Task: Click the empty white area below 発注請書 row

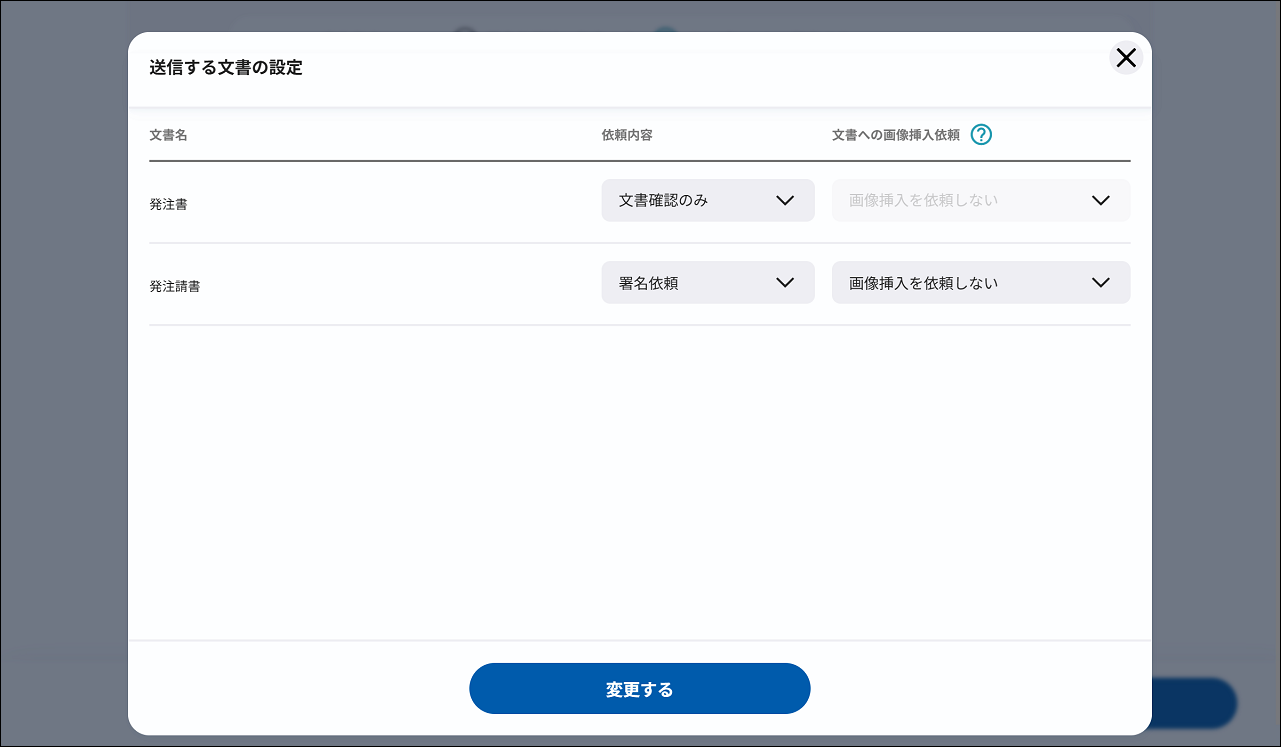Action: click(x=640, y=480)
